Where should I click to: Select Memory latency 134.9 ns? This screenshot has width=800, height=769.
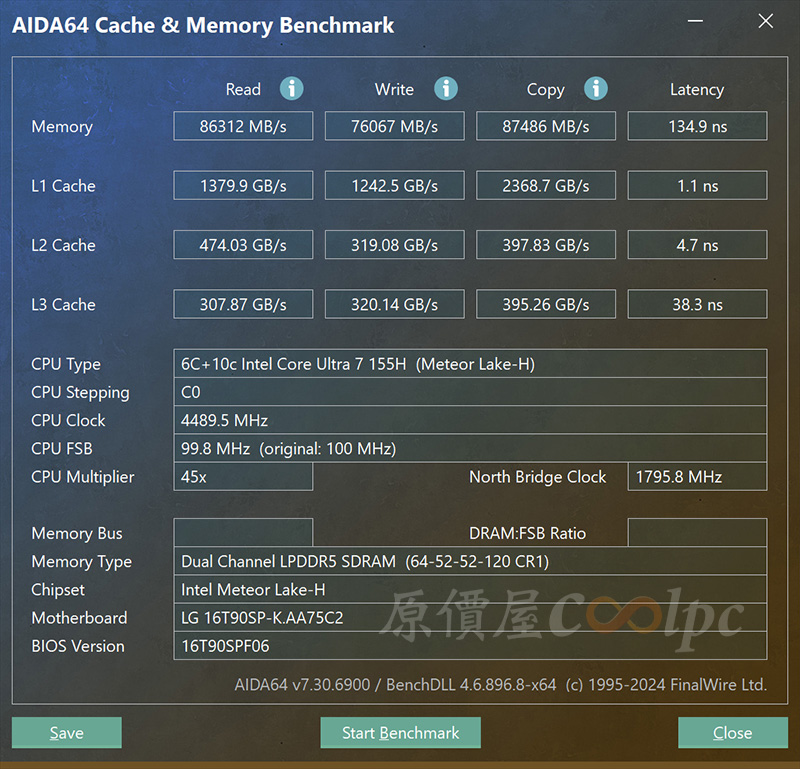click(x=697, y=126)
